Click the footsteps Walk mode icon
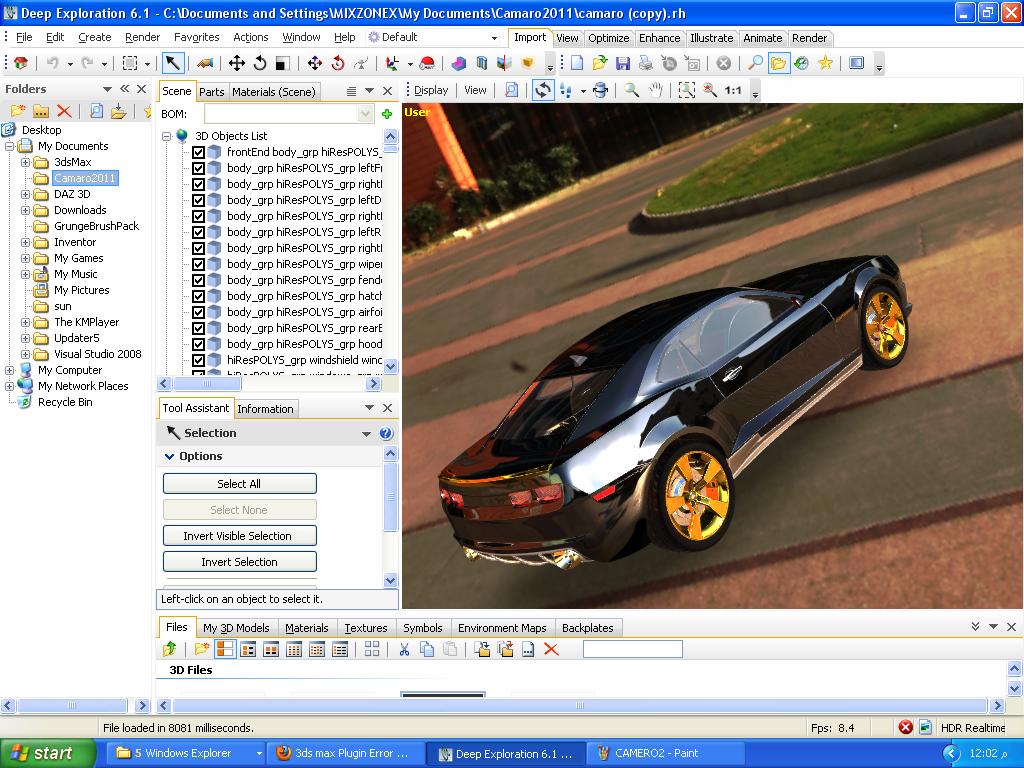Screen dimensions: 1024x768 click(566, 90)
